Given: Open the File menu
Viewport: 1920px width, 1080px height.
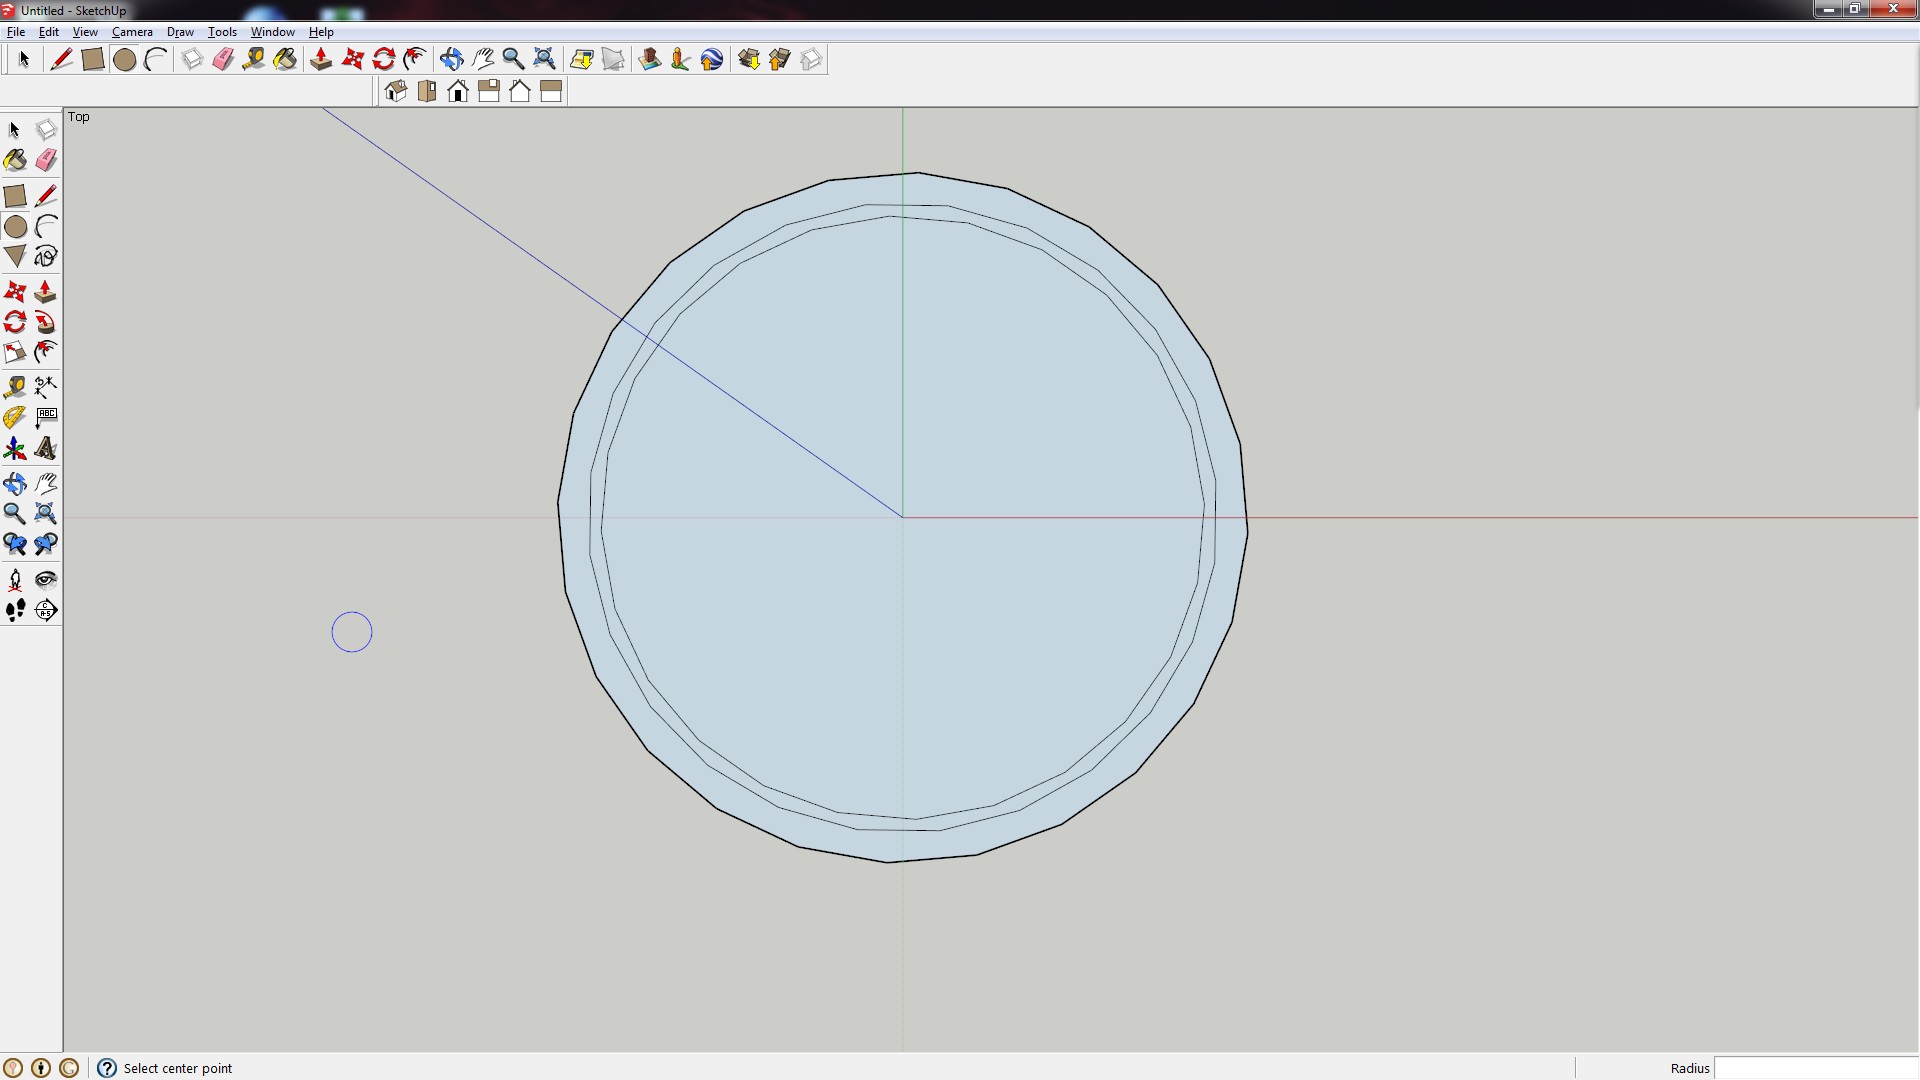Looking at the screenshot, I should [16, 32].
